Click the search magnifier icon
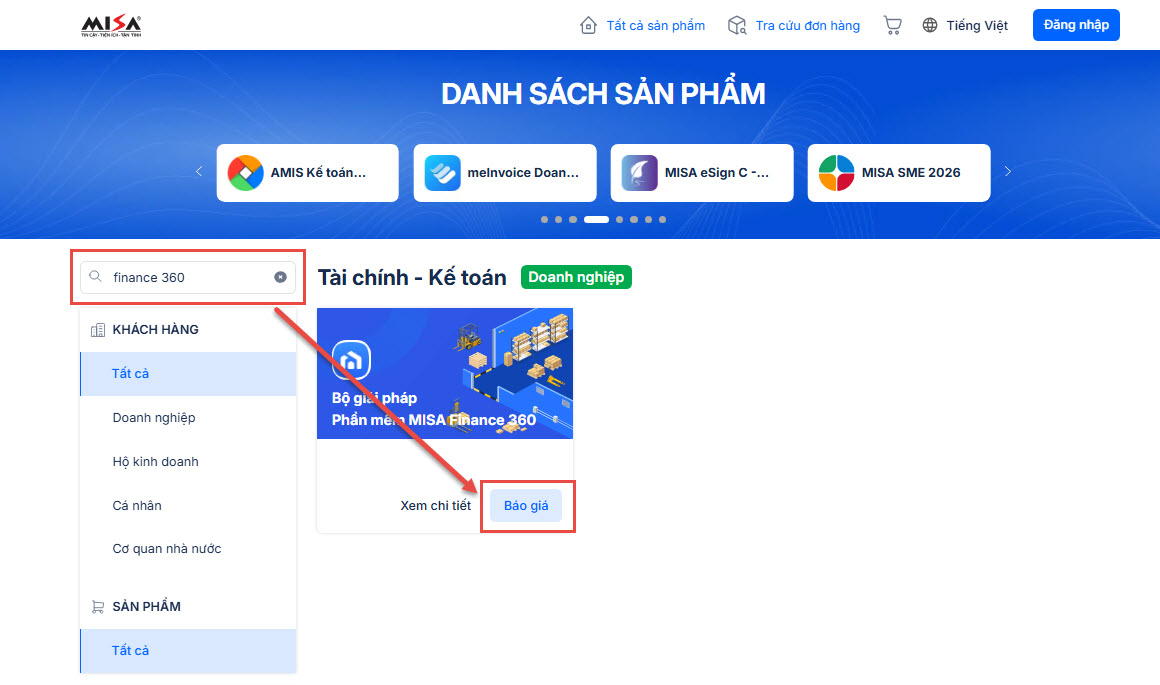This screenshot has width=1160, height=685. coord(95,277)
